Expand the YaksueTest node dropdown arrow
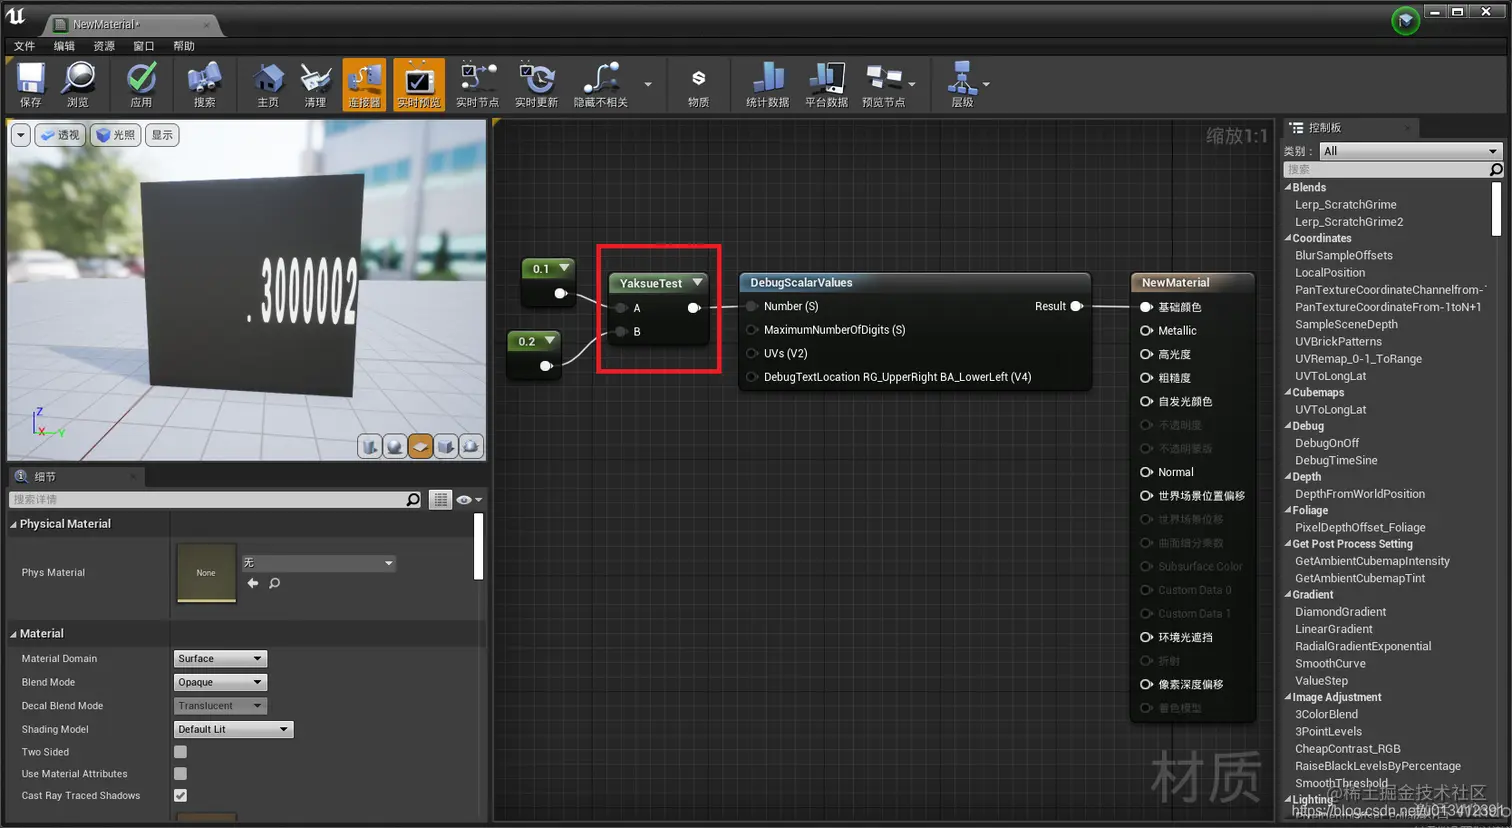Viewport: 1512px width, 828px height. 697,283
